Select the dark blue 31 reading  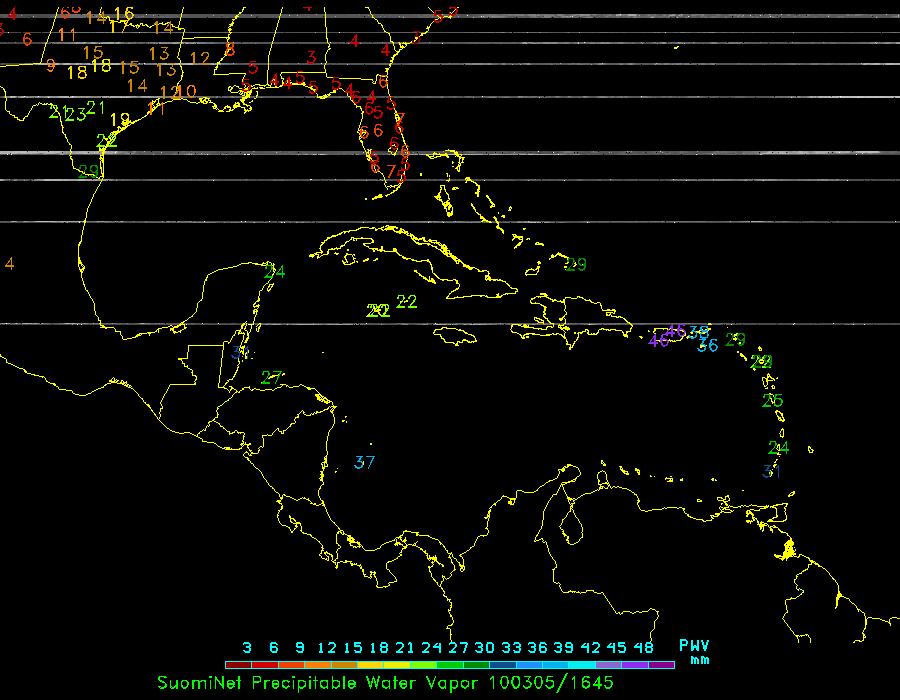click(x=771, y=471)
